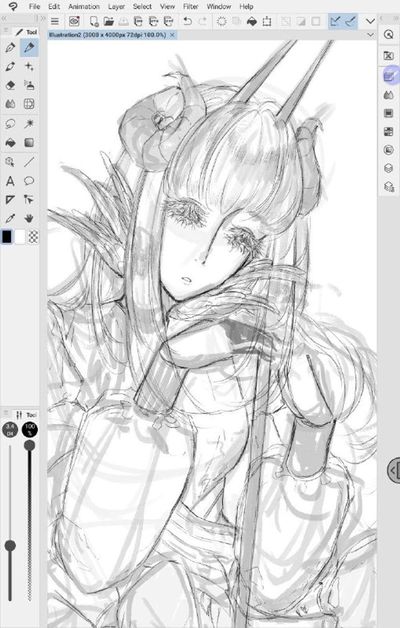Expand the canvas tab list chevron
The image size is (400, 628).
point(370,35)
